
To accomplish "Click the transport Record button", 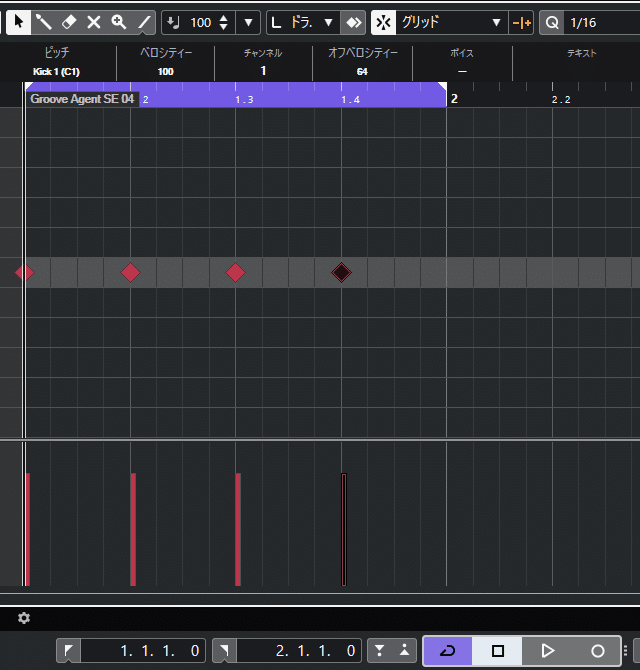I will (x=597, y=651).
